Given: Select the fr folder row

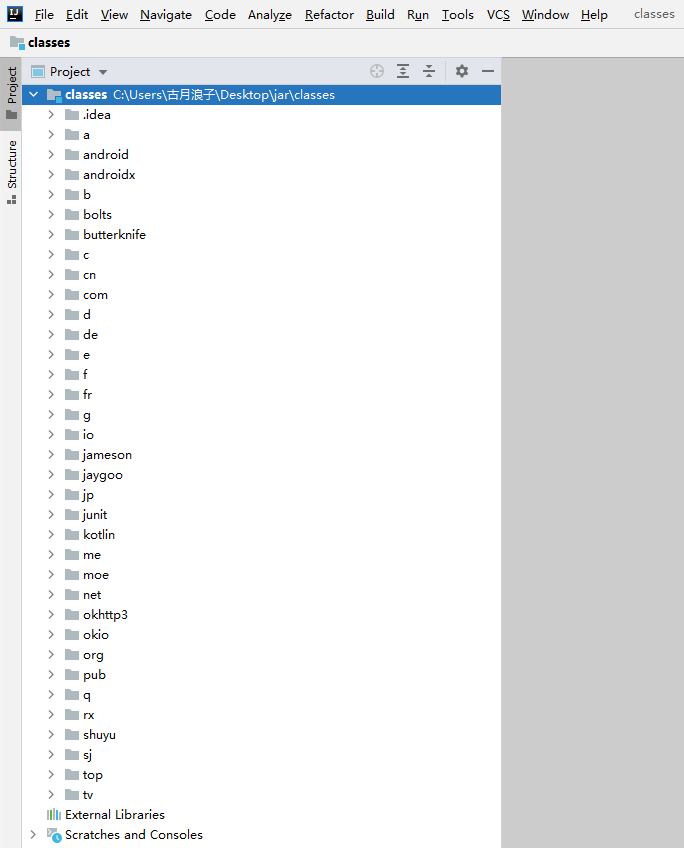Looking at the screenshot, I should pyautogui.click(x=261, y=395).
